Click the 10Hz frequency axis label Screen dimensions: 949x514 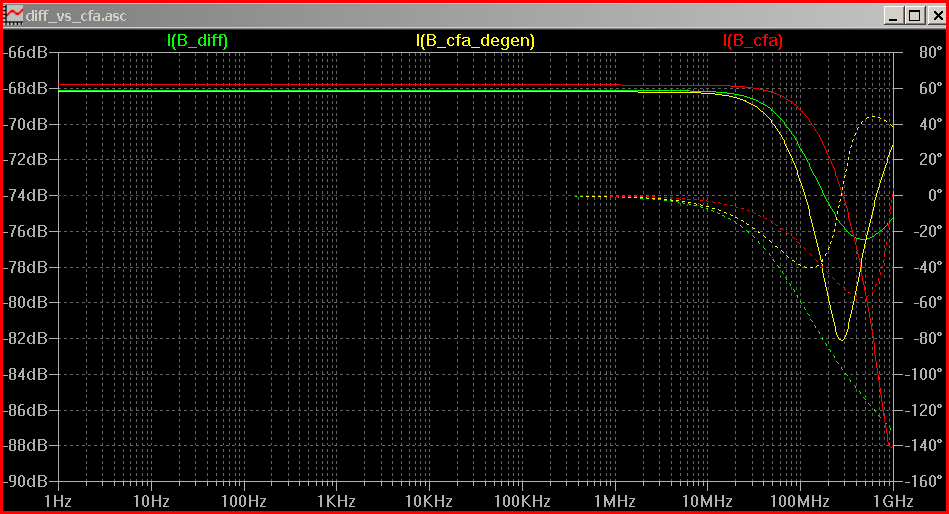(x=151, y=501)
